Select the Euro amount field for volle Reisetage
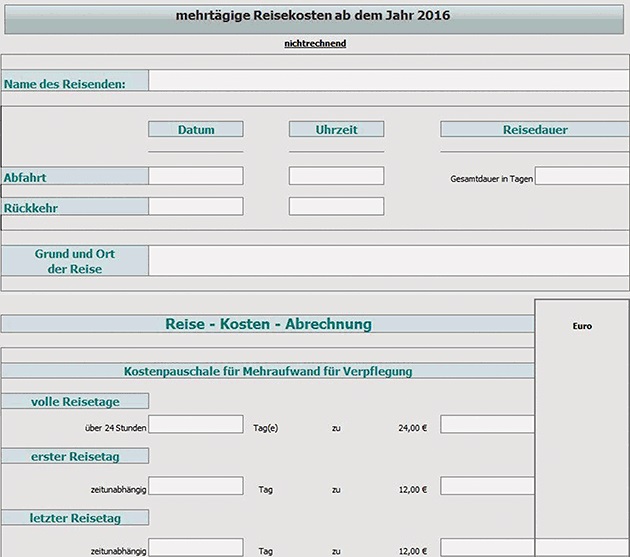Viewport: 630px width, 557px height. (x=487, y=425)
